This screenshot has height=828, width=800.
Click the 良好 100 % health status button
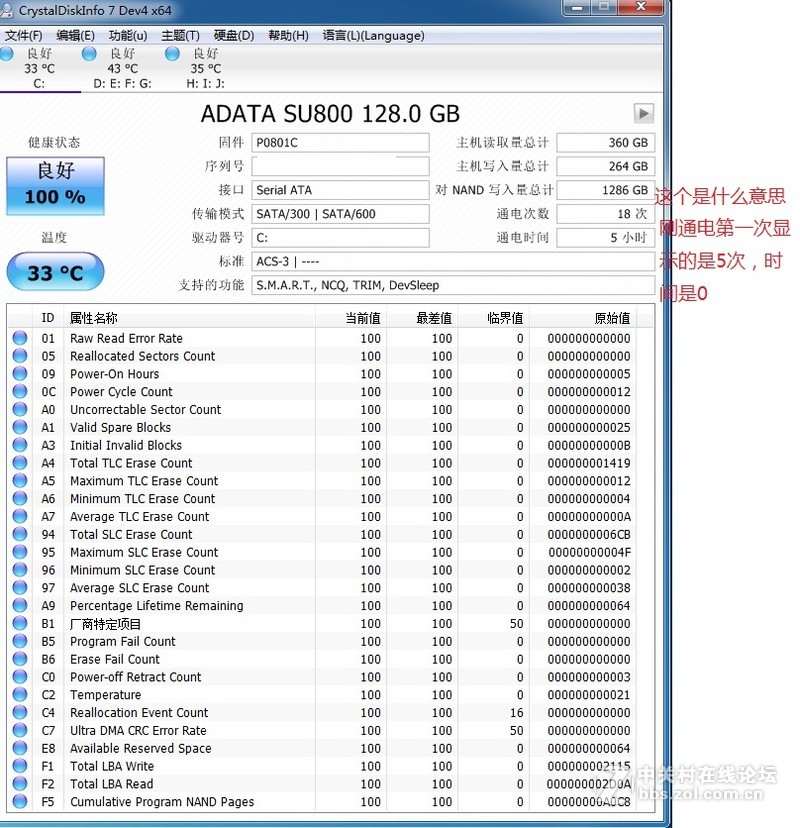[x=55, y=186]
